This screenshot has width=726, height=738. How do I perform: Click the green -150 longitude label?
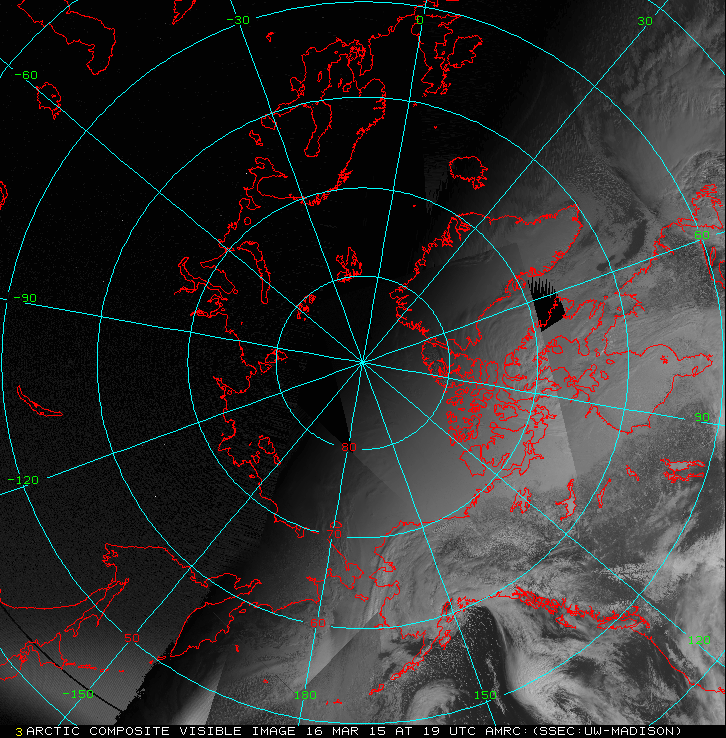(78, 694)
